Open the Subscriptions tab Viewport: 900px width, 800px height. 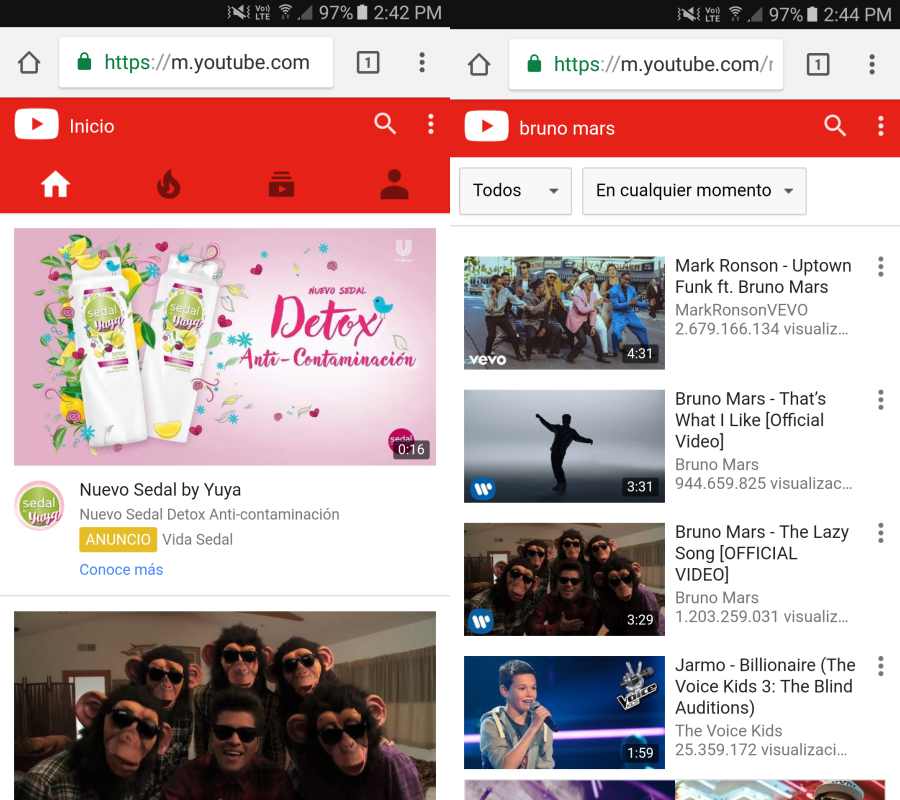[281, 185]
